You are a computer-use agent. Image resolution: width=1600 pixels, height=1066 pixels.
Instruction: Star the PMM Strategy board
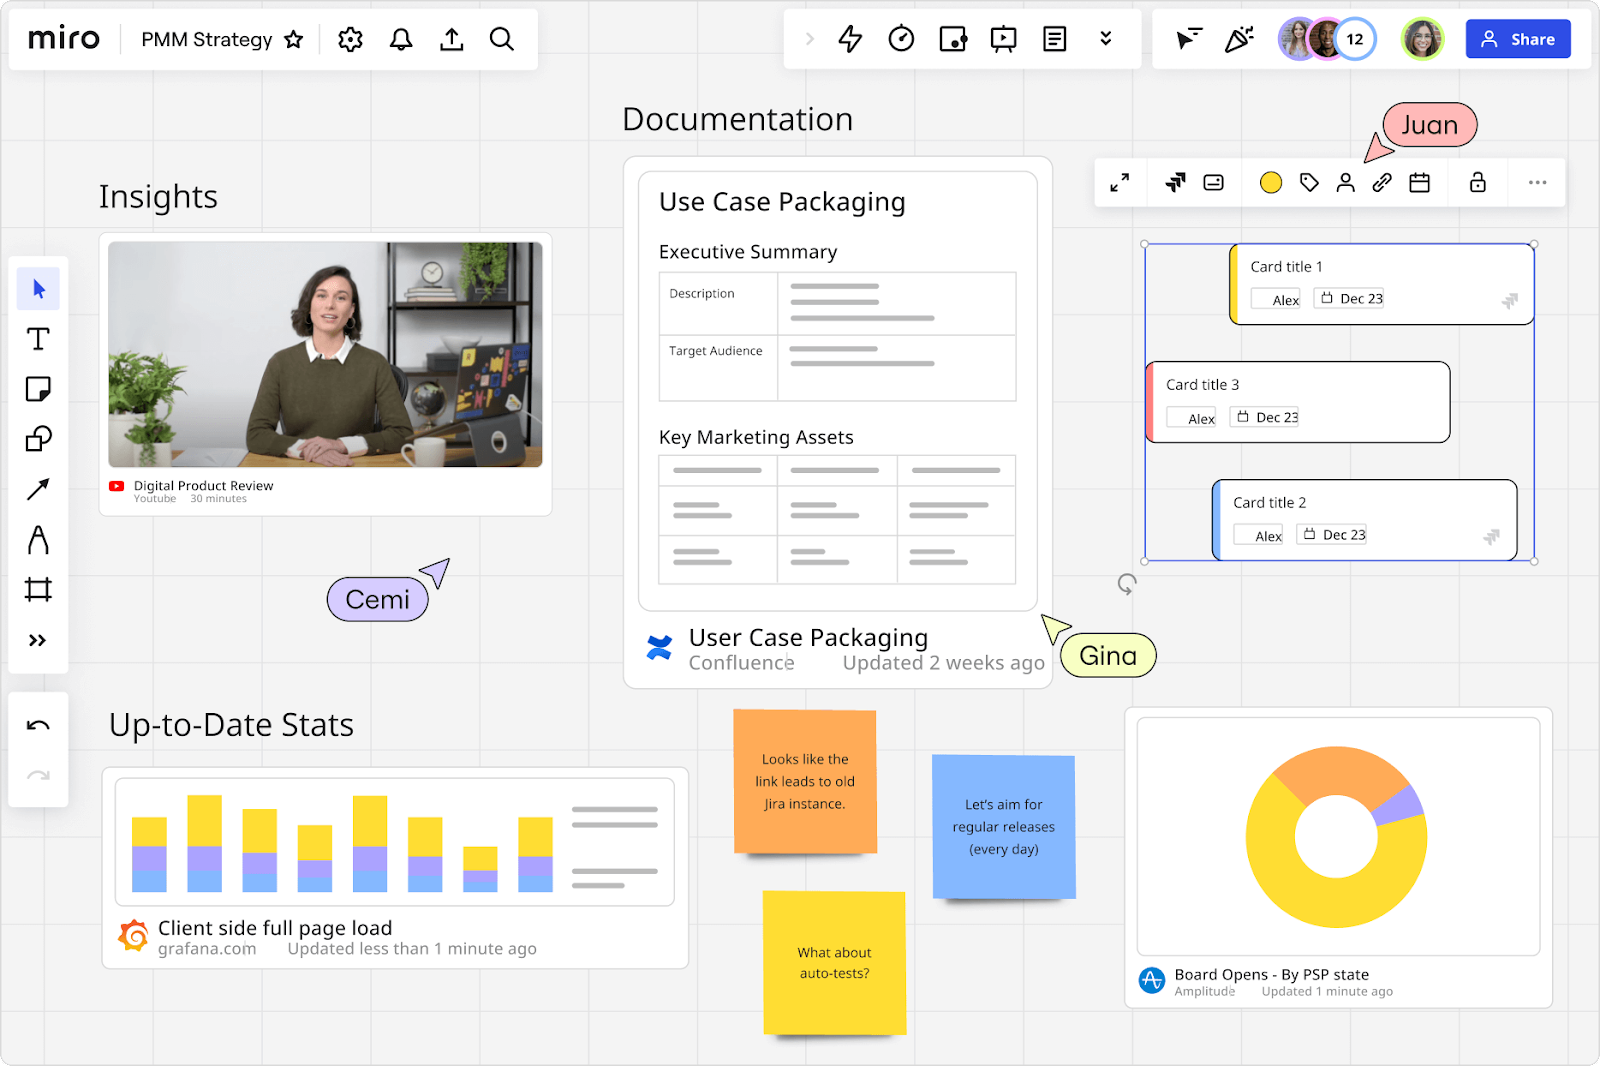point(293,40)
